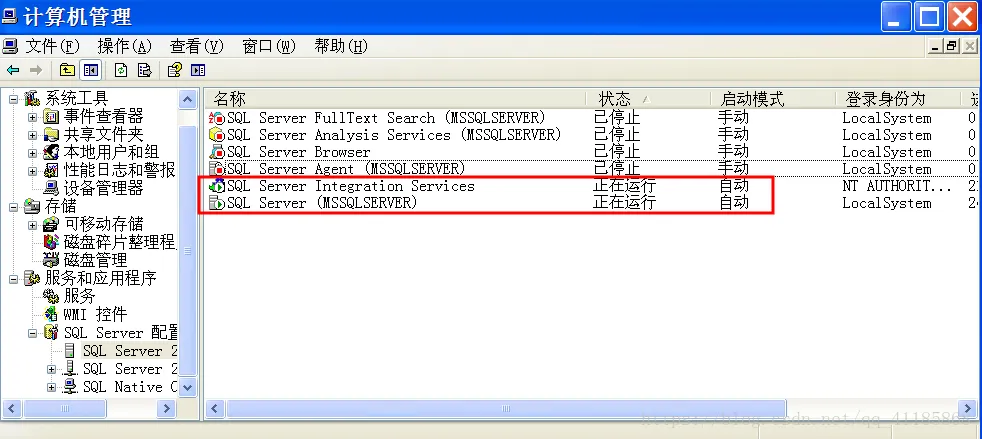Expand the 事件查看器 node
The image size is (982, 439).
tap(33, 116)
